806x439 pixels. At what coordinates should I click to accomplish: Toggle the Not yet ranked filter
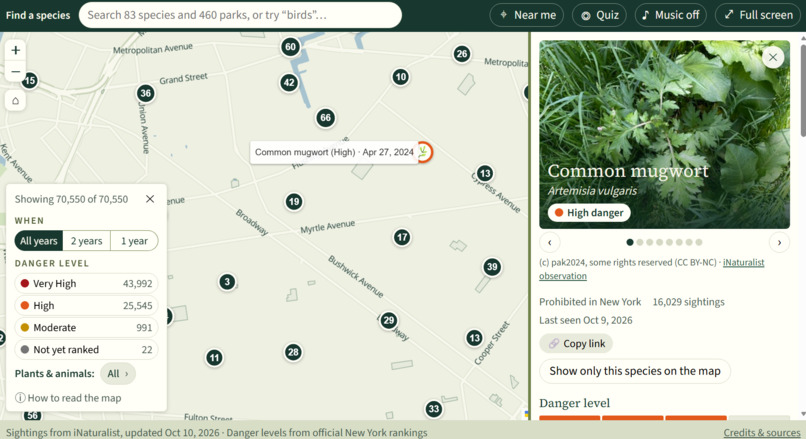pyautogui.click(x=86, y=350)
